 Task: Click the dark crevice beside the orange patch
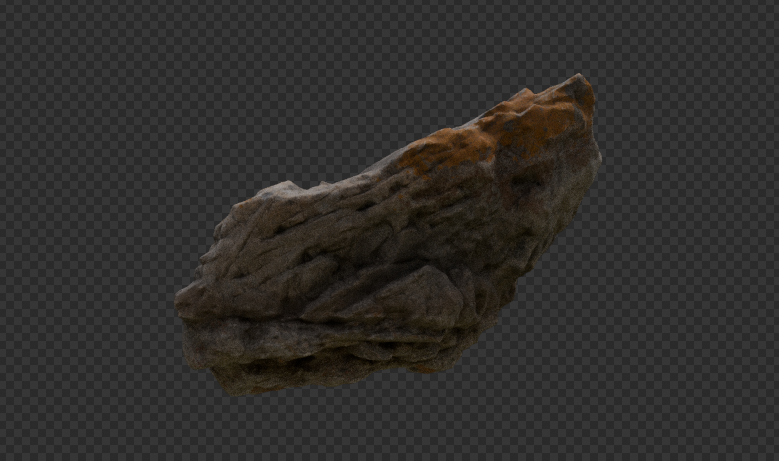(x=520, y=180)
